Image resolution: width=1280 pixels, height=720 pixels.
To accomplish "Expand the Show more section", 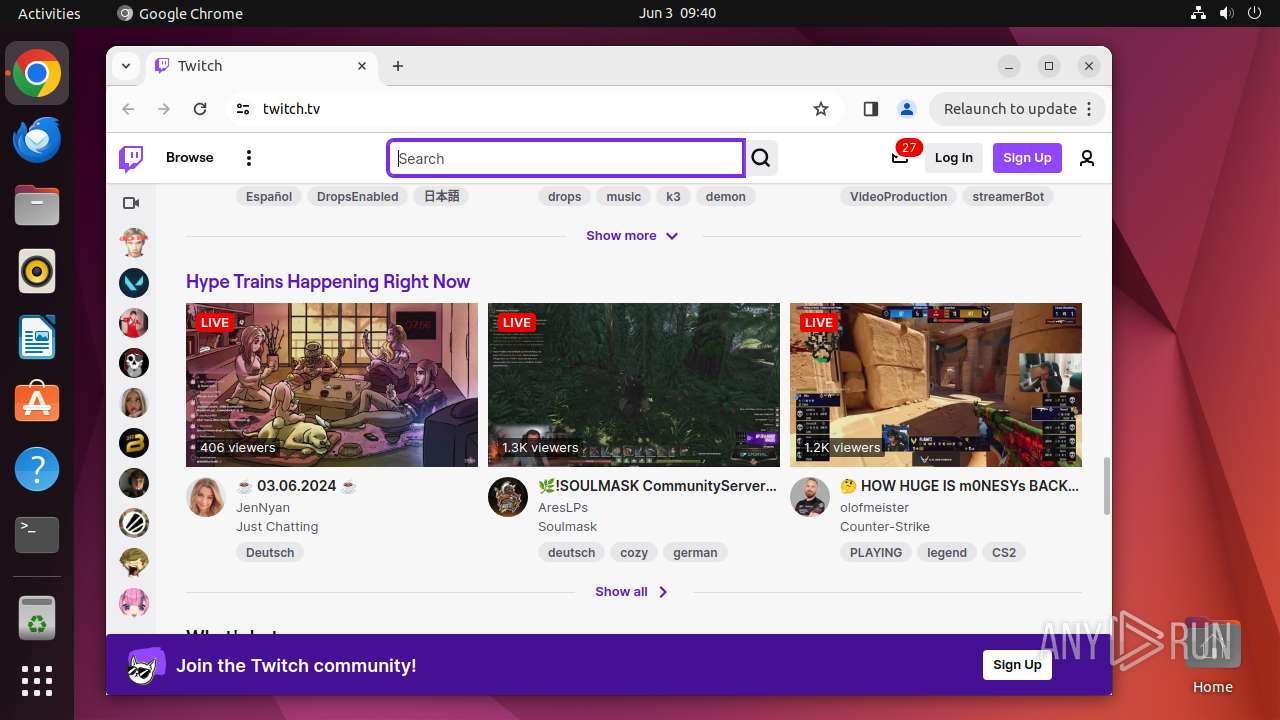I will (632, 236).
